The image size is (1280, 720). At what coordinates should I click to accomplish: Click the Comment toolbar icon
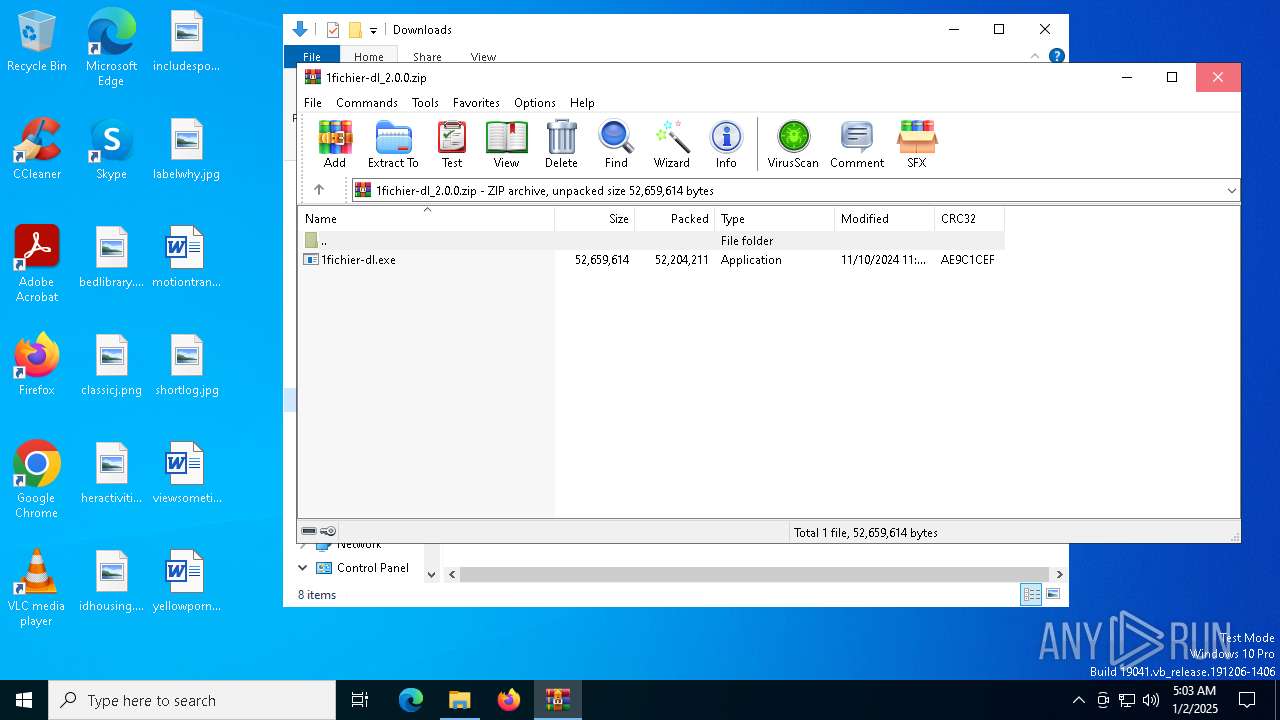point(857,144)
